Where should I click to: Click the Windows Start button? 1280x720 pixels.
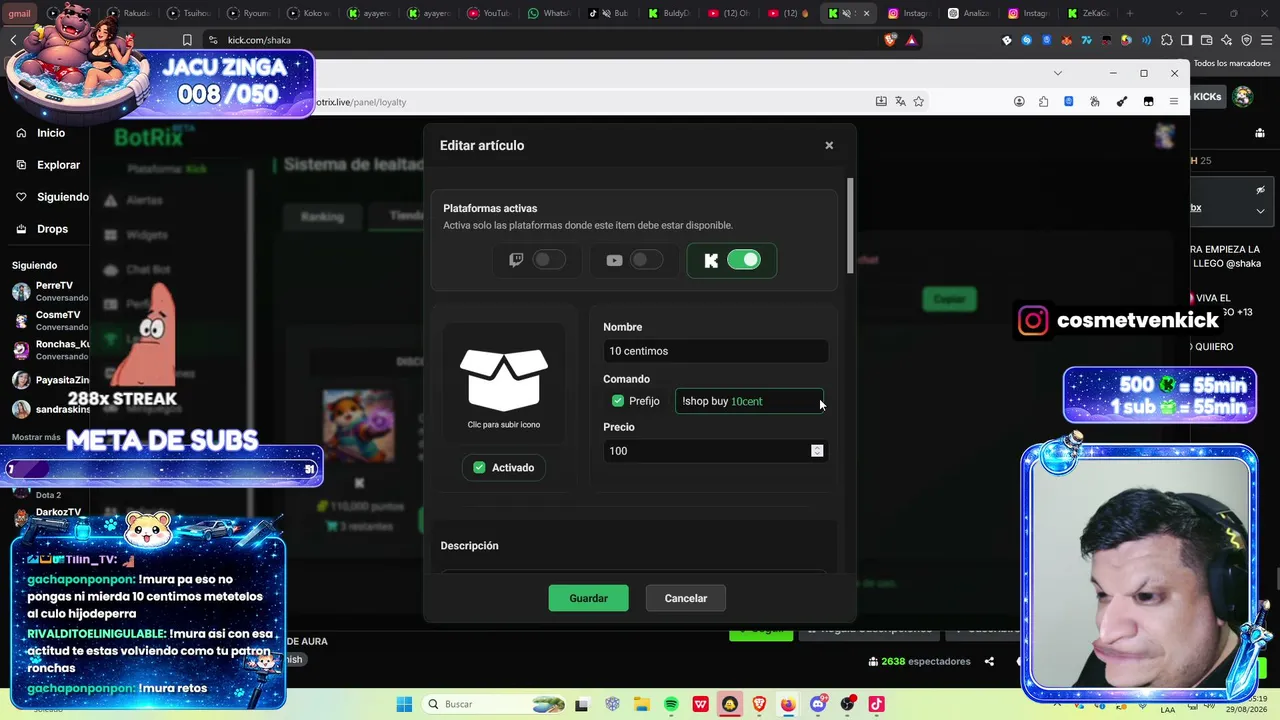pyautogui.click(x=404, y=704)
